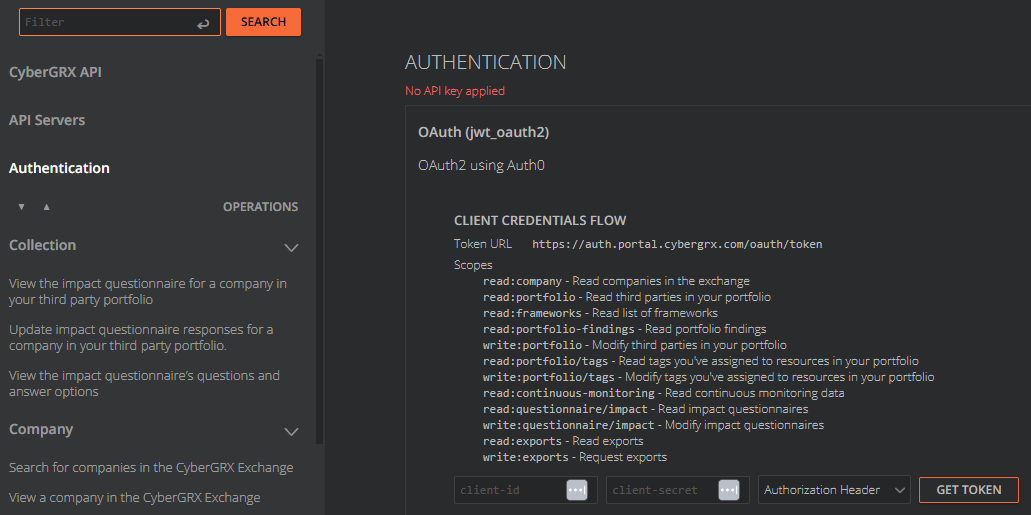Click the AUTHENTICATION page heading
The height and width of the screenshot is (515, 1031).
(485, 62)
